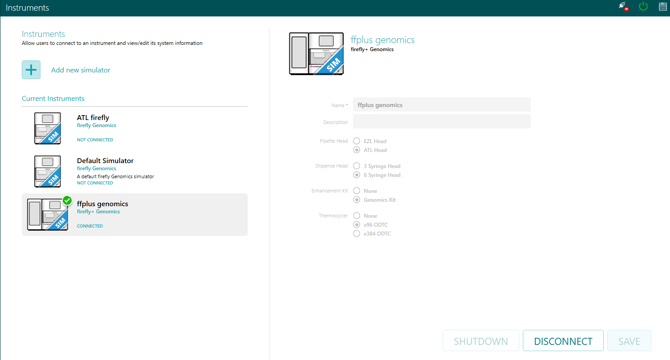This screenshot has width=670, height=360.
Task: Click Default Simulator NOT CONNECTED status
Action: pos(95,183)
